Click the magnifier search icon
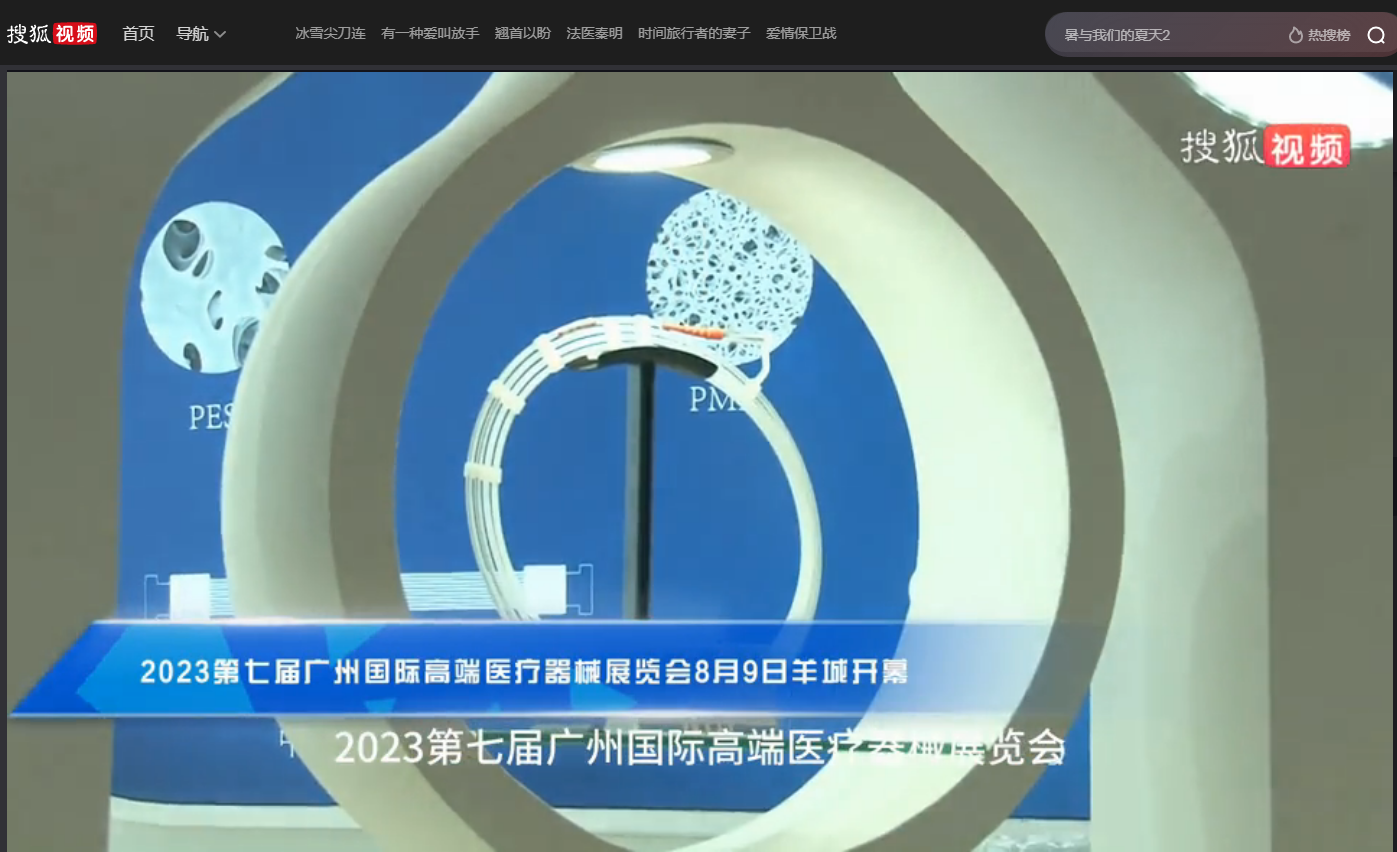 1376,35
